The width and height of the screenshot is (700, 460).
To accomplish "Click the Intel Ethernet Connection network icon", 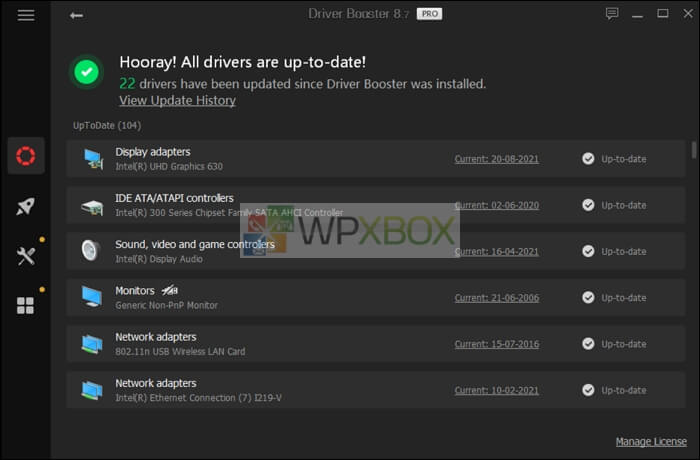I will coord(92,390).
